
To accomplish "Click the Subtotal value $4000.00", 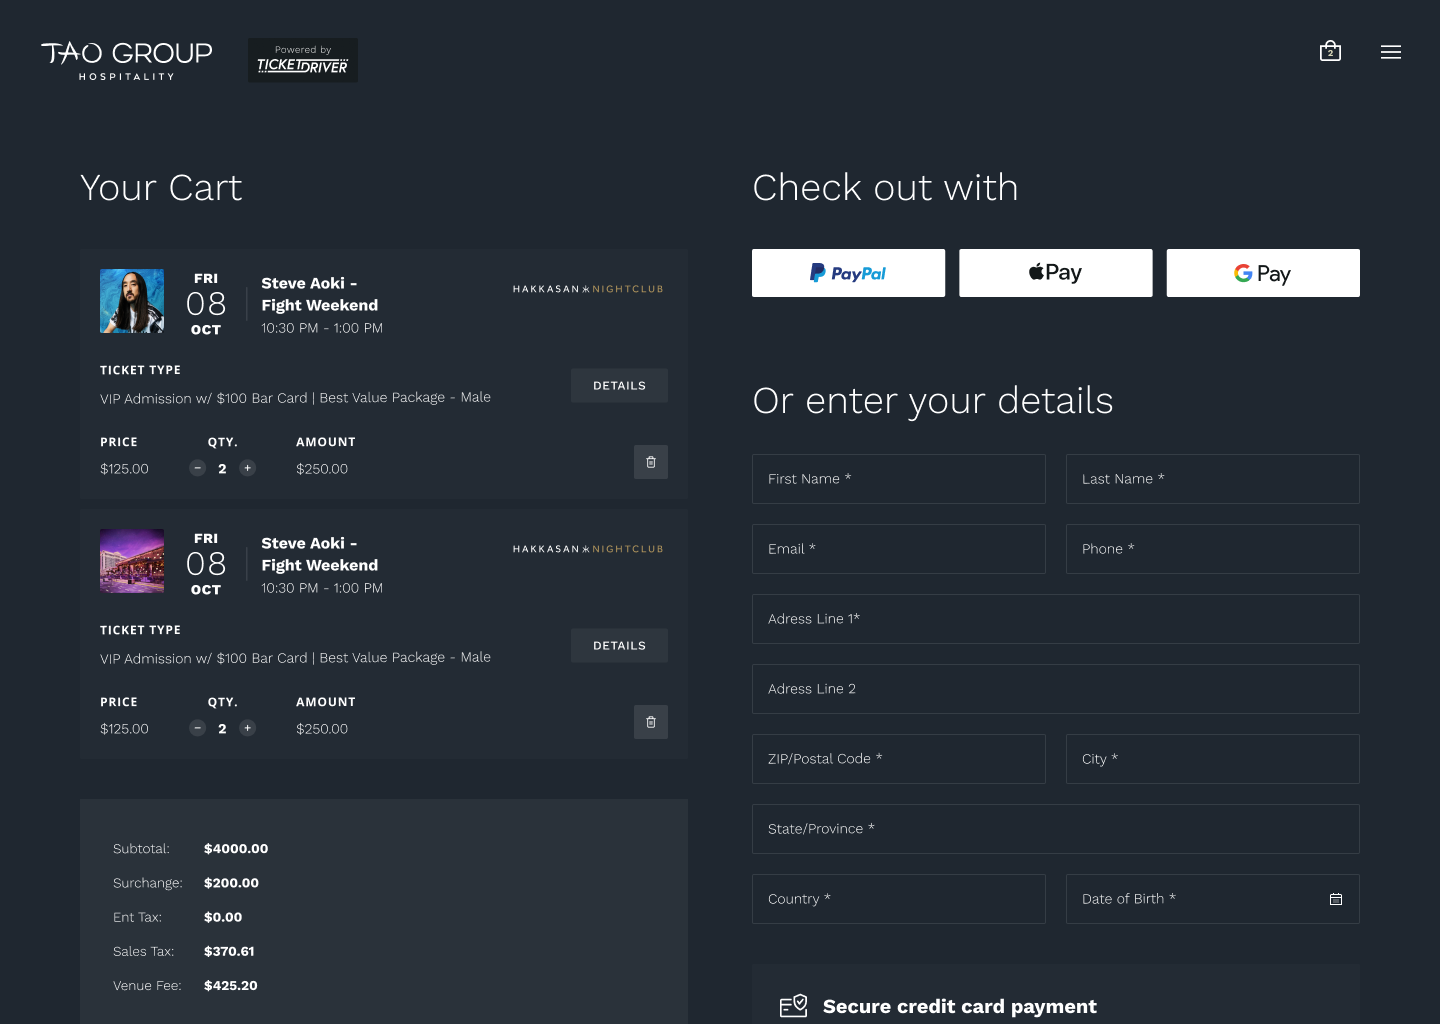I will tap(236, 849).
